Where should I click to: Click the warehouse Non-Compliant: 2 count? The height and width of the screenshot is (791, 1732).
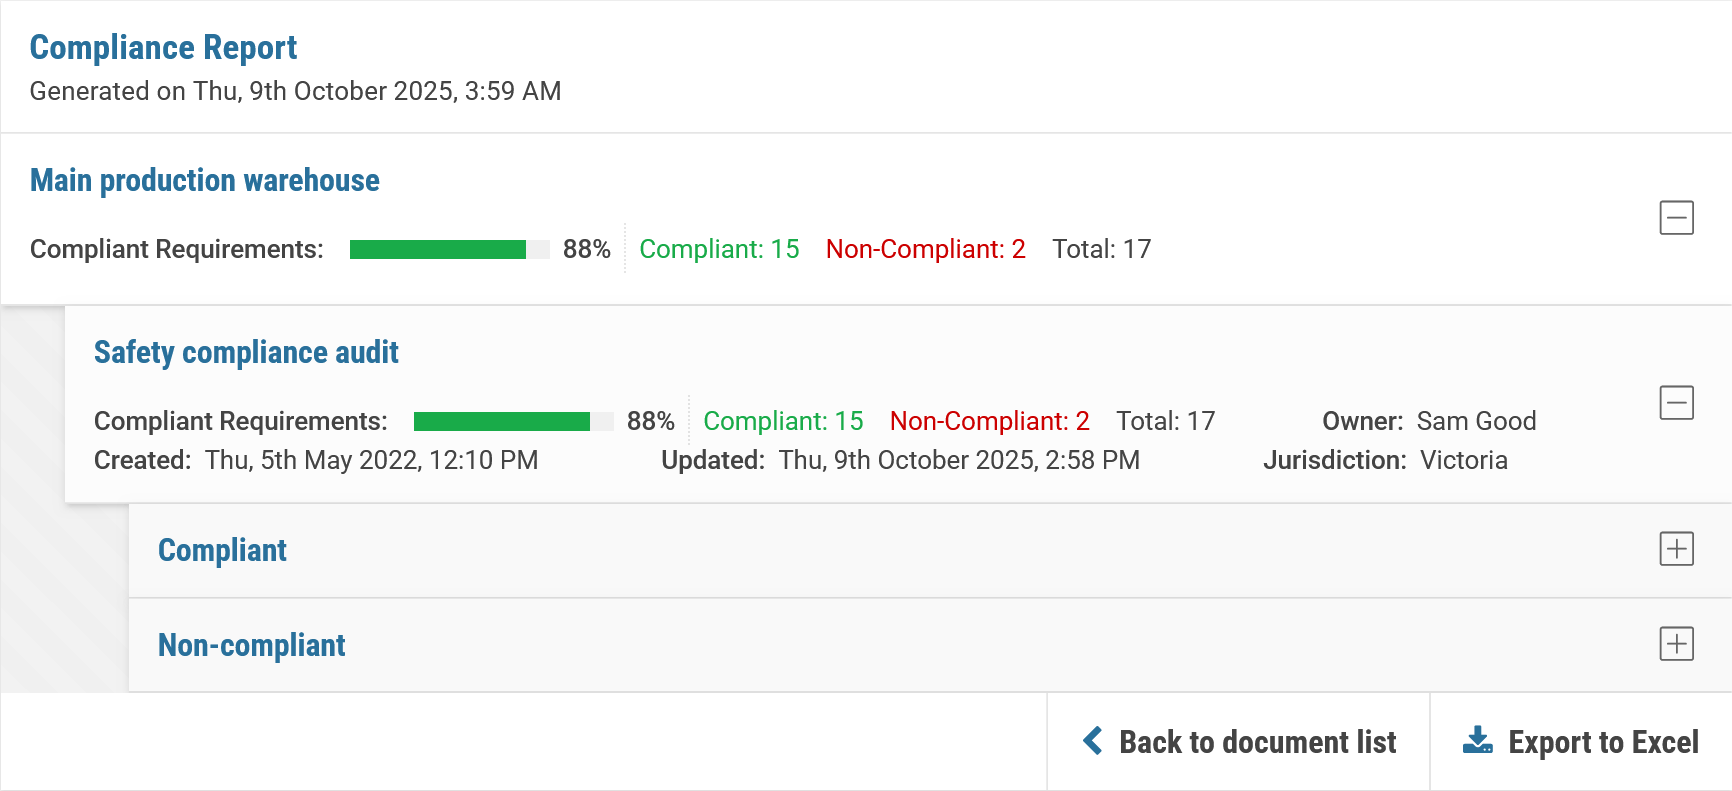click(926, 249)
